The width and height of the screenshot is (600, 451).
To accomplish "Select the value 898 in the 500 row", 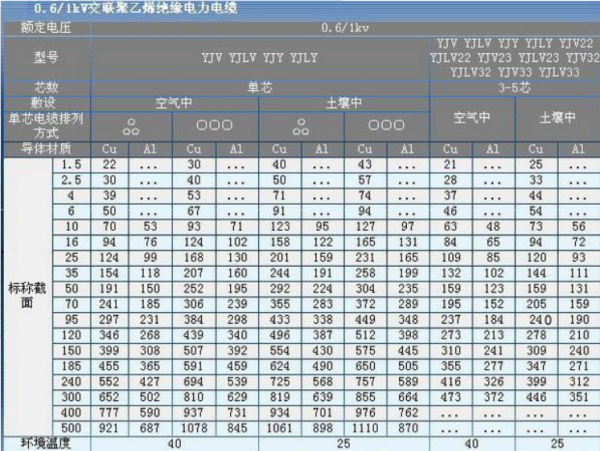I will (x=323, y=428).
